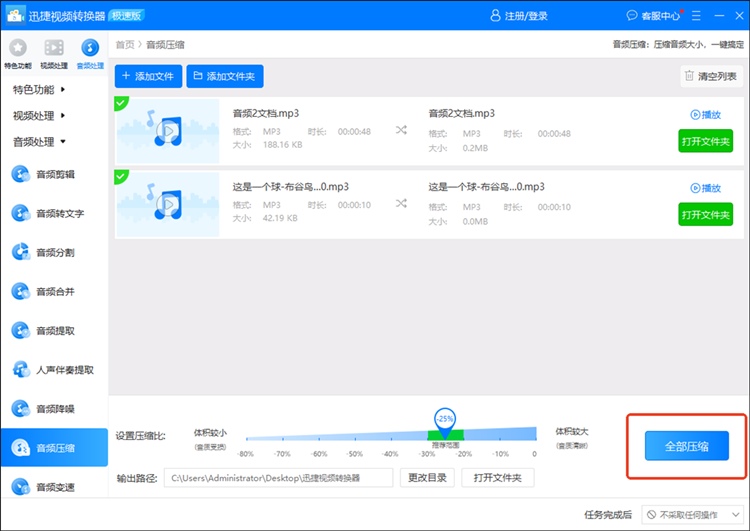Viewport: 750px width, 531px height.
Task: Click the 音频降噪 sidebar icon
Action: click(20, 409)
